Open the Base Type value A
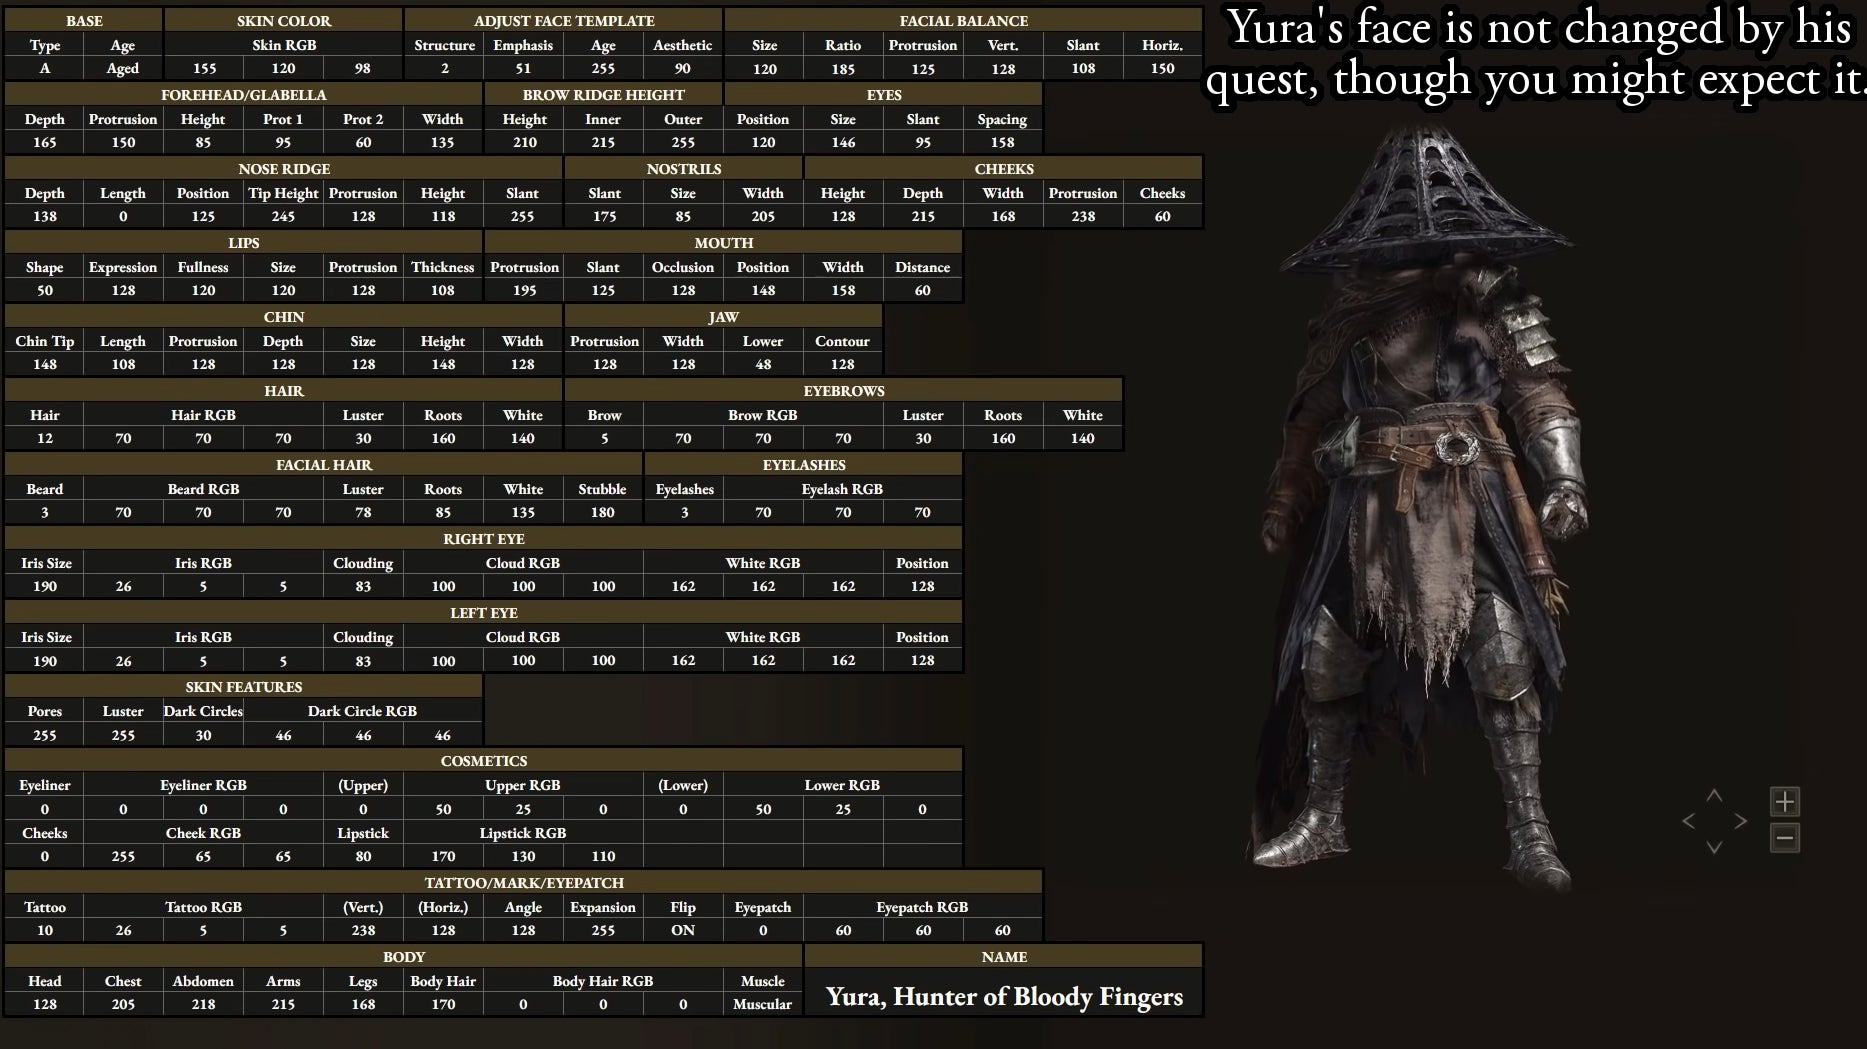This screenshot has width=1867, height=1049. (45, 68)
